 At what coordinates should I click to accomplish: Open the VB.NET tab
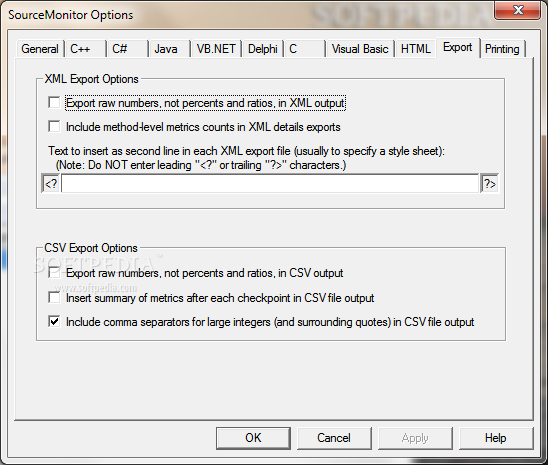pyautogui.click(x=216, y=49)
